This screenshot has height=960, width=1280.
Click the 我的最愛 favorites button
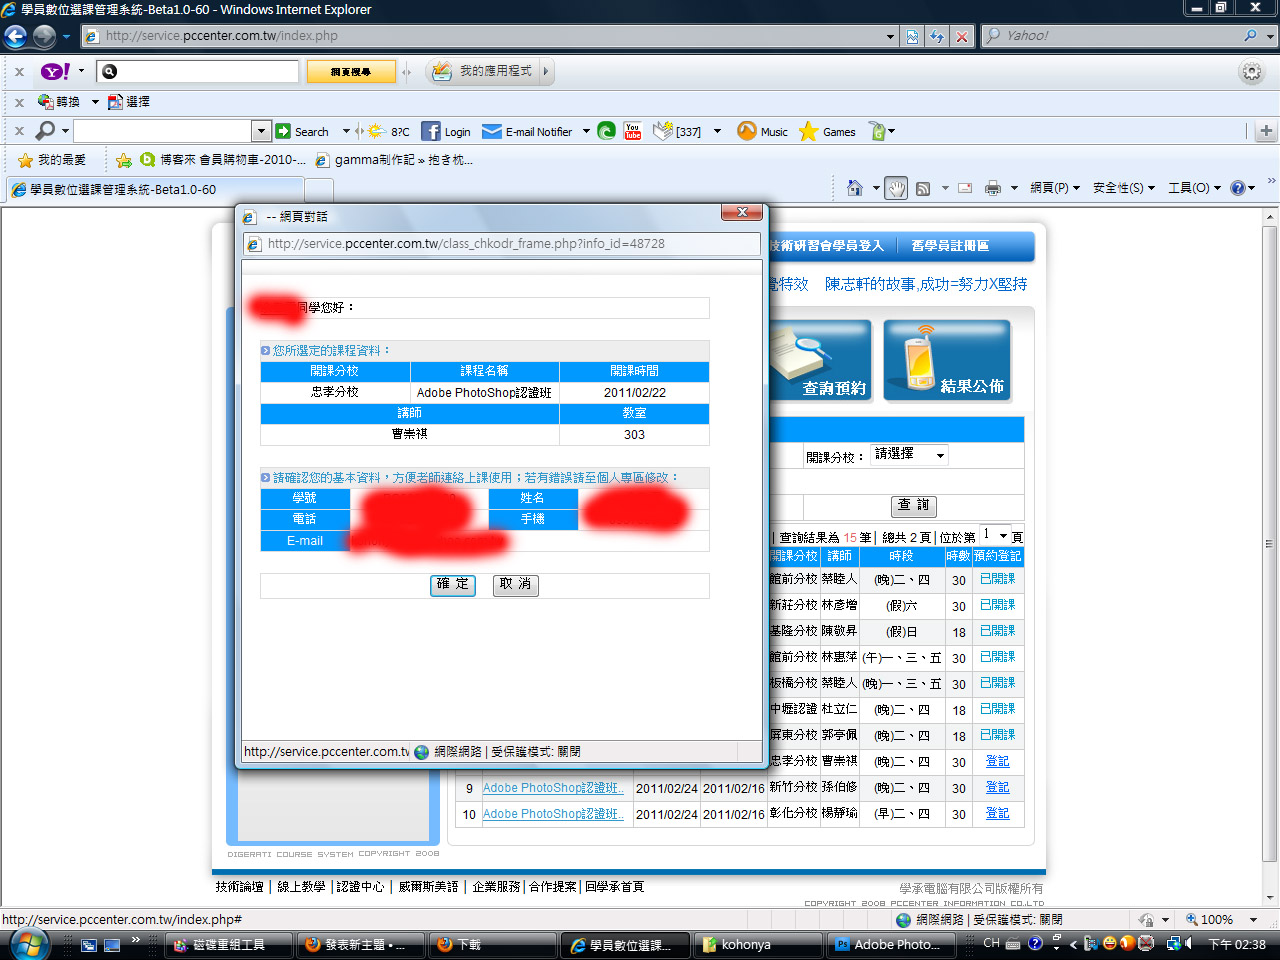tap(52, 160)
